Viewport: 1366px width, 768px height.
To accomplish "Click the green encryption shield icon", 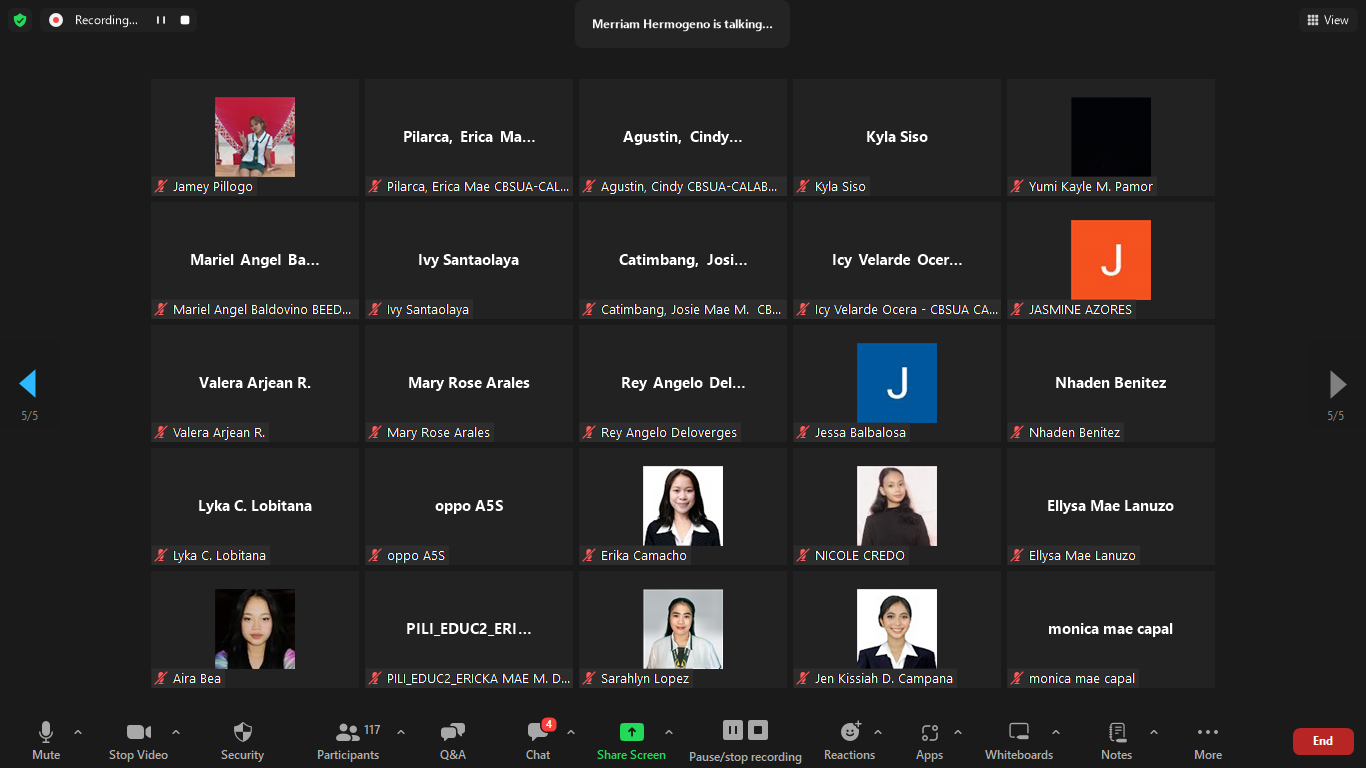I will [20, 20].
